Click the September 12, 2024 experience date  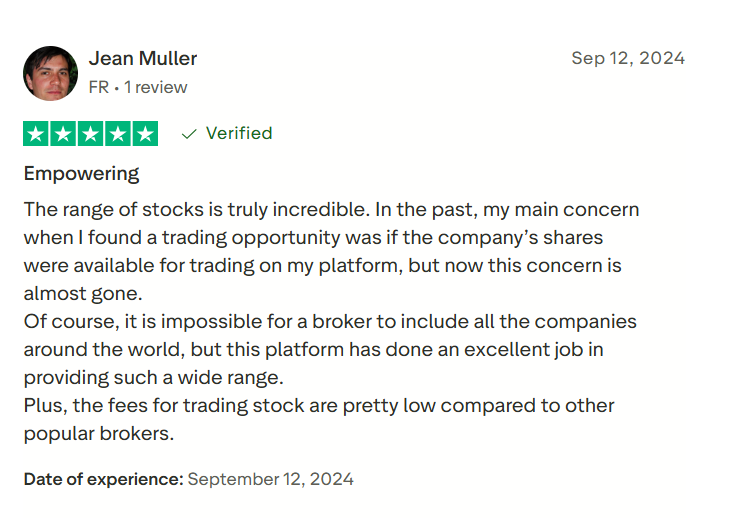point(271,479)
